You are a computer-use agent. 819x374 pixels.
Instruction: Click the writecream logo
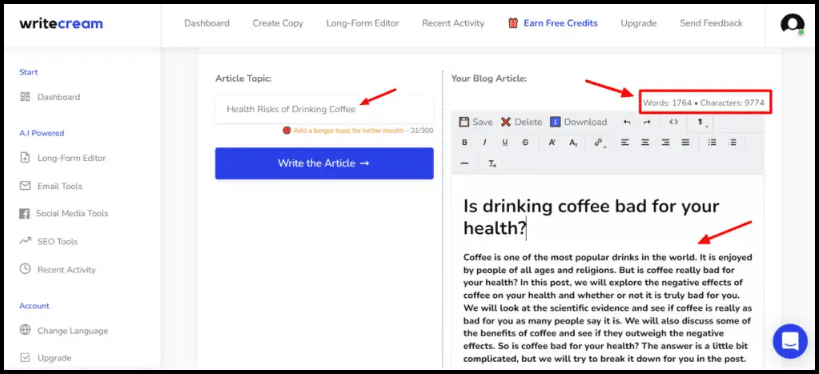click(x=61, y=24)
